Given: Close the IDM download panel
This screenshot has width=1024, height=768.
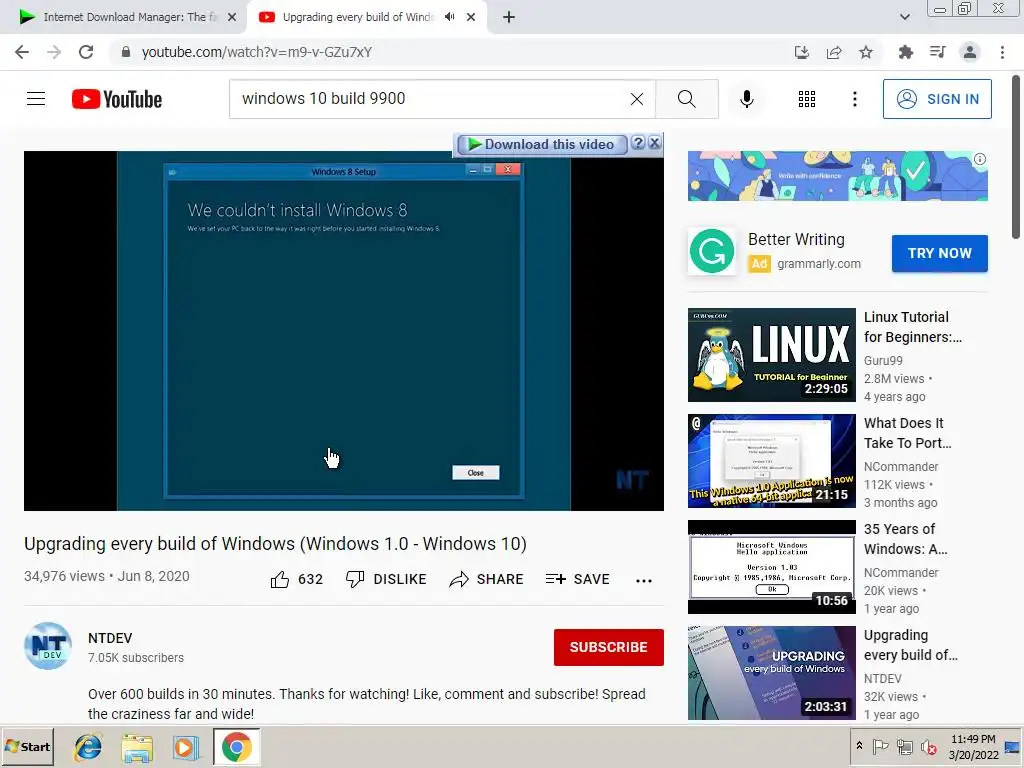Looking at the screenshot, I should click(x=654, y=143).
